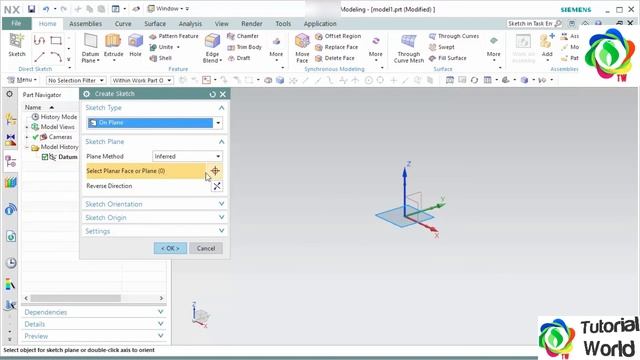Collapse the Sketch Type section
640x360 pixels.
click(221, 108)
